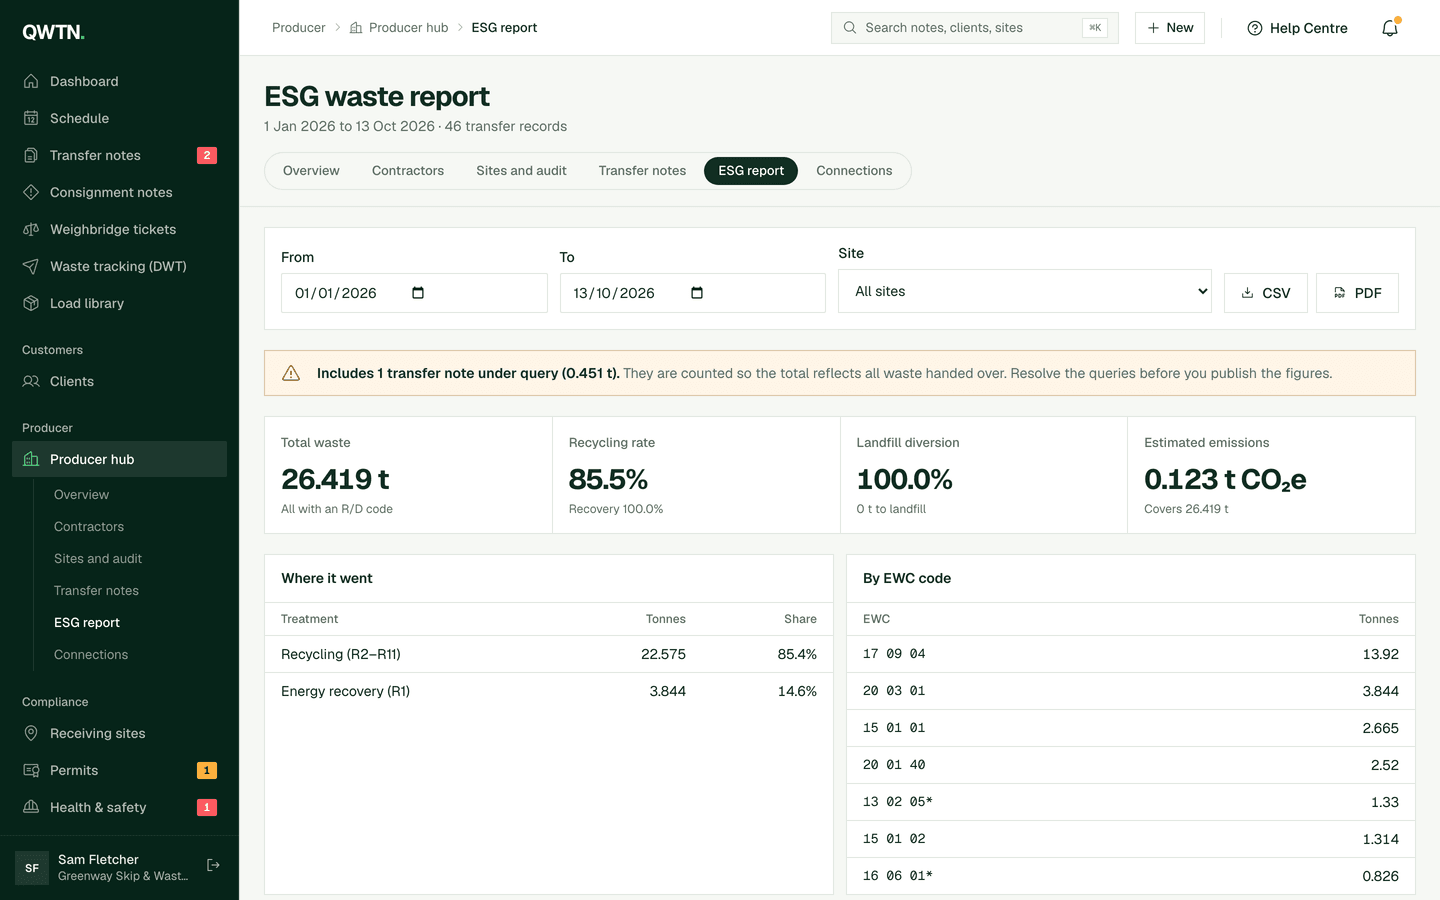Open Connections in the sidebar submenu
The height and width of the screenshot is (900, 1440).
pyautogui.click(x=91, y=654)
